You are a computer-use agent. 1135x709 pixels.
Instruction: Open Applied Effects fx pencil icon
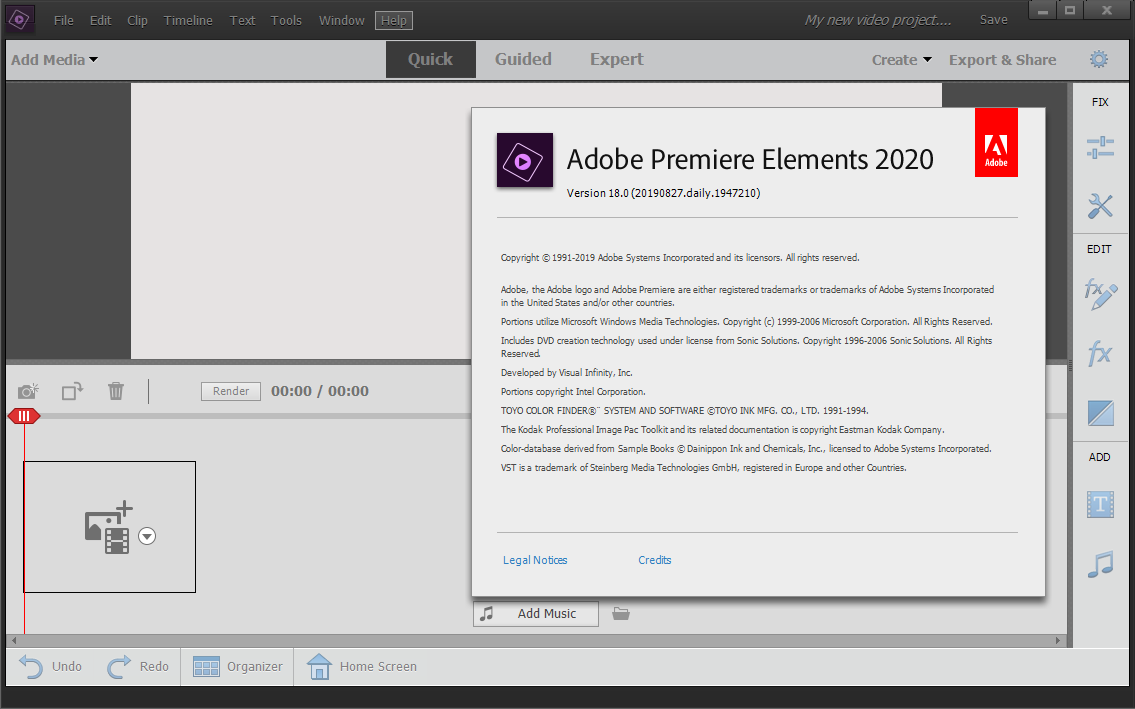(x=1100, y=294)
